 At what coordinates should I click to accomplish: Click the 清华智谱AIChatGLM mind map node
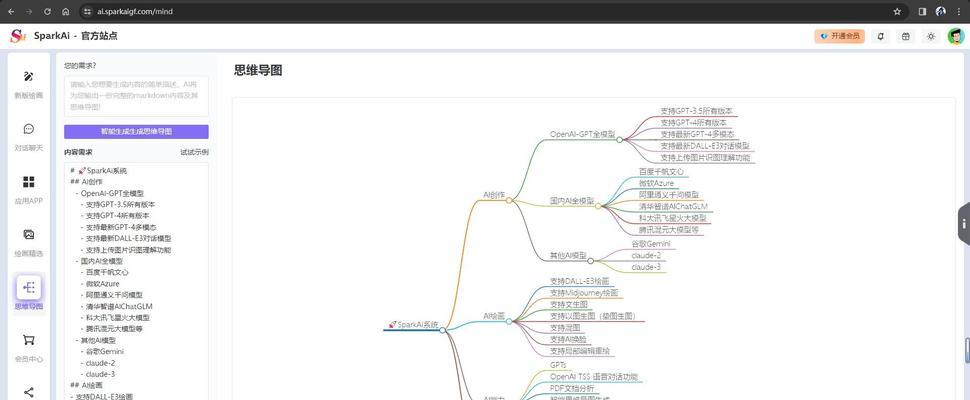[673, 206]
